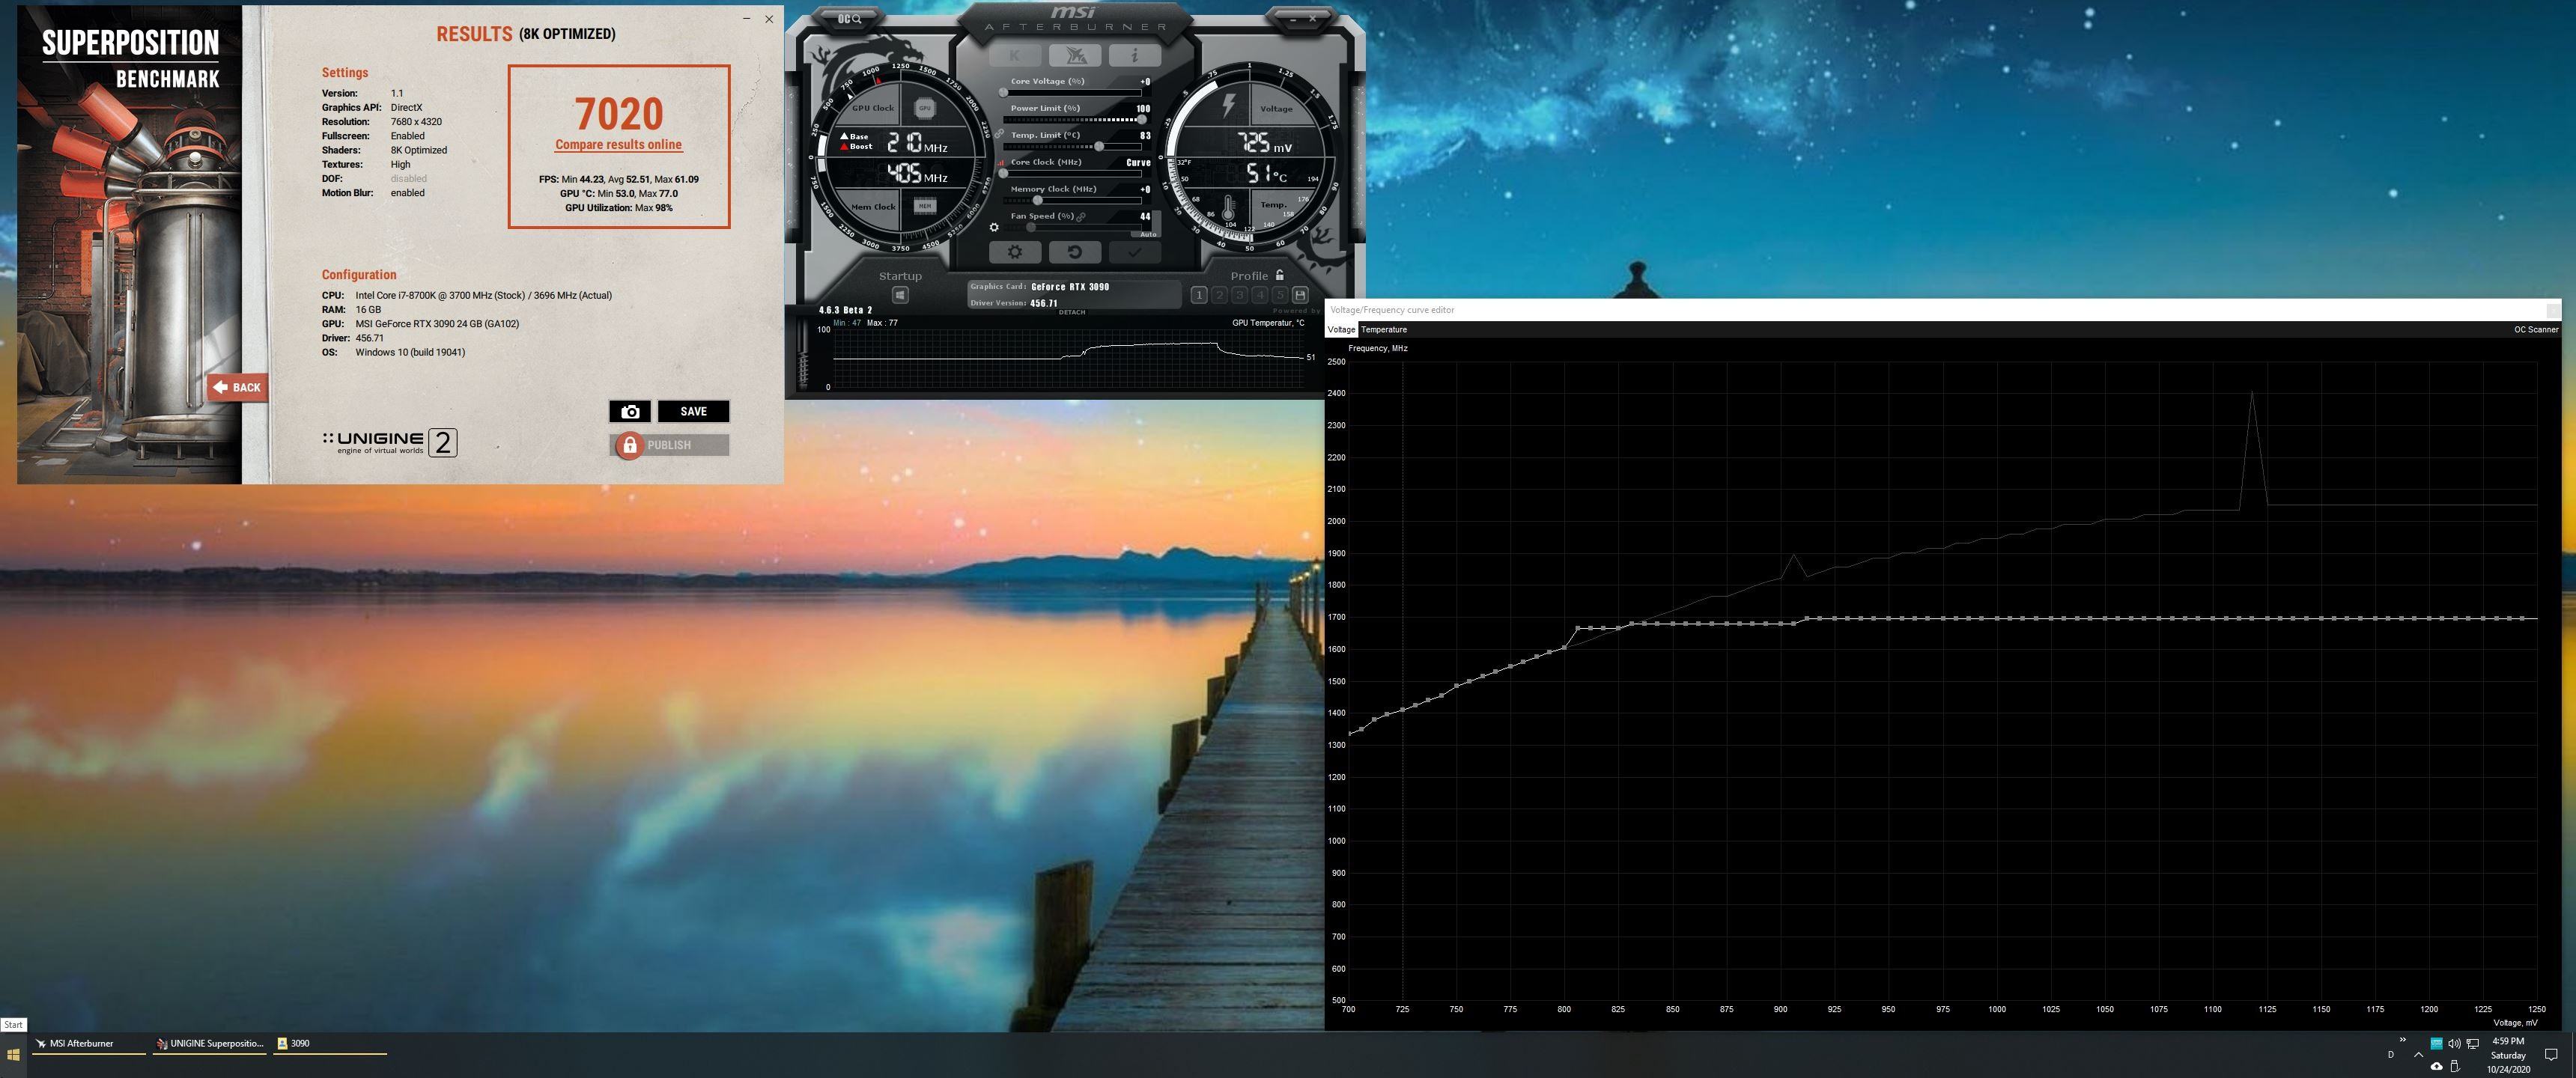Open Afterburner settings gear button
This screenshot has height=1078, width=2576.
click(x=1015, y=252)
